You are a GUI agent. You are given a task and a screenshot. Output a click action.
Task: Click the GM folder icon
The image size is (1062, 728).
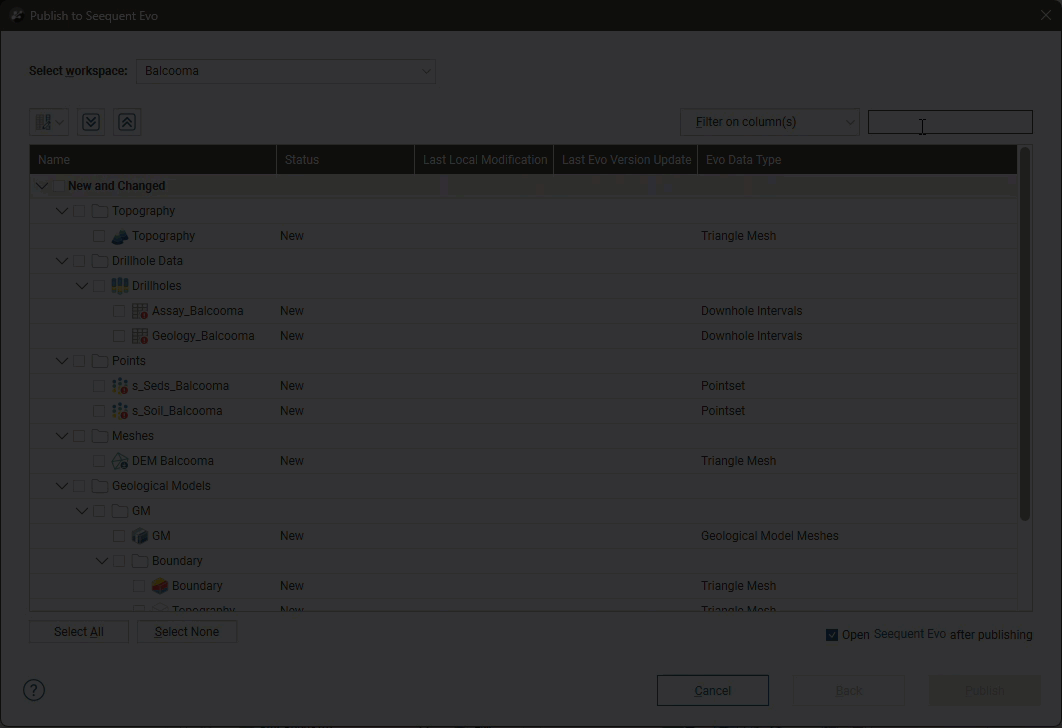click(x=120, y=511)
